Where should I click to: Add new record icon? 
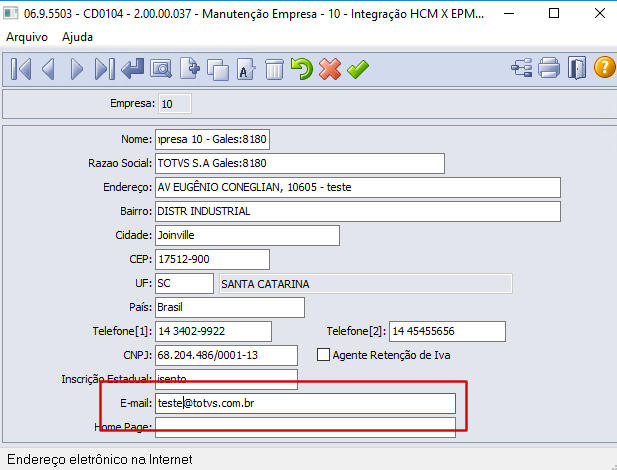tap(190, 69)
